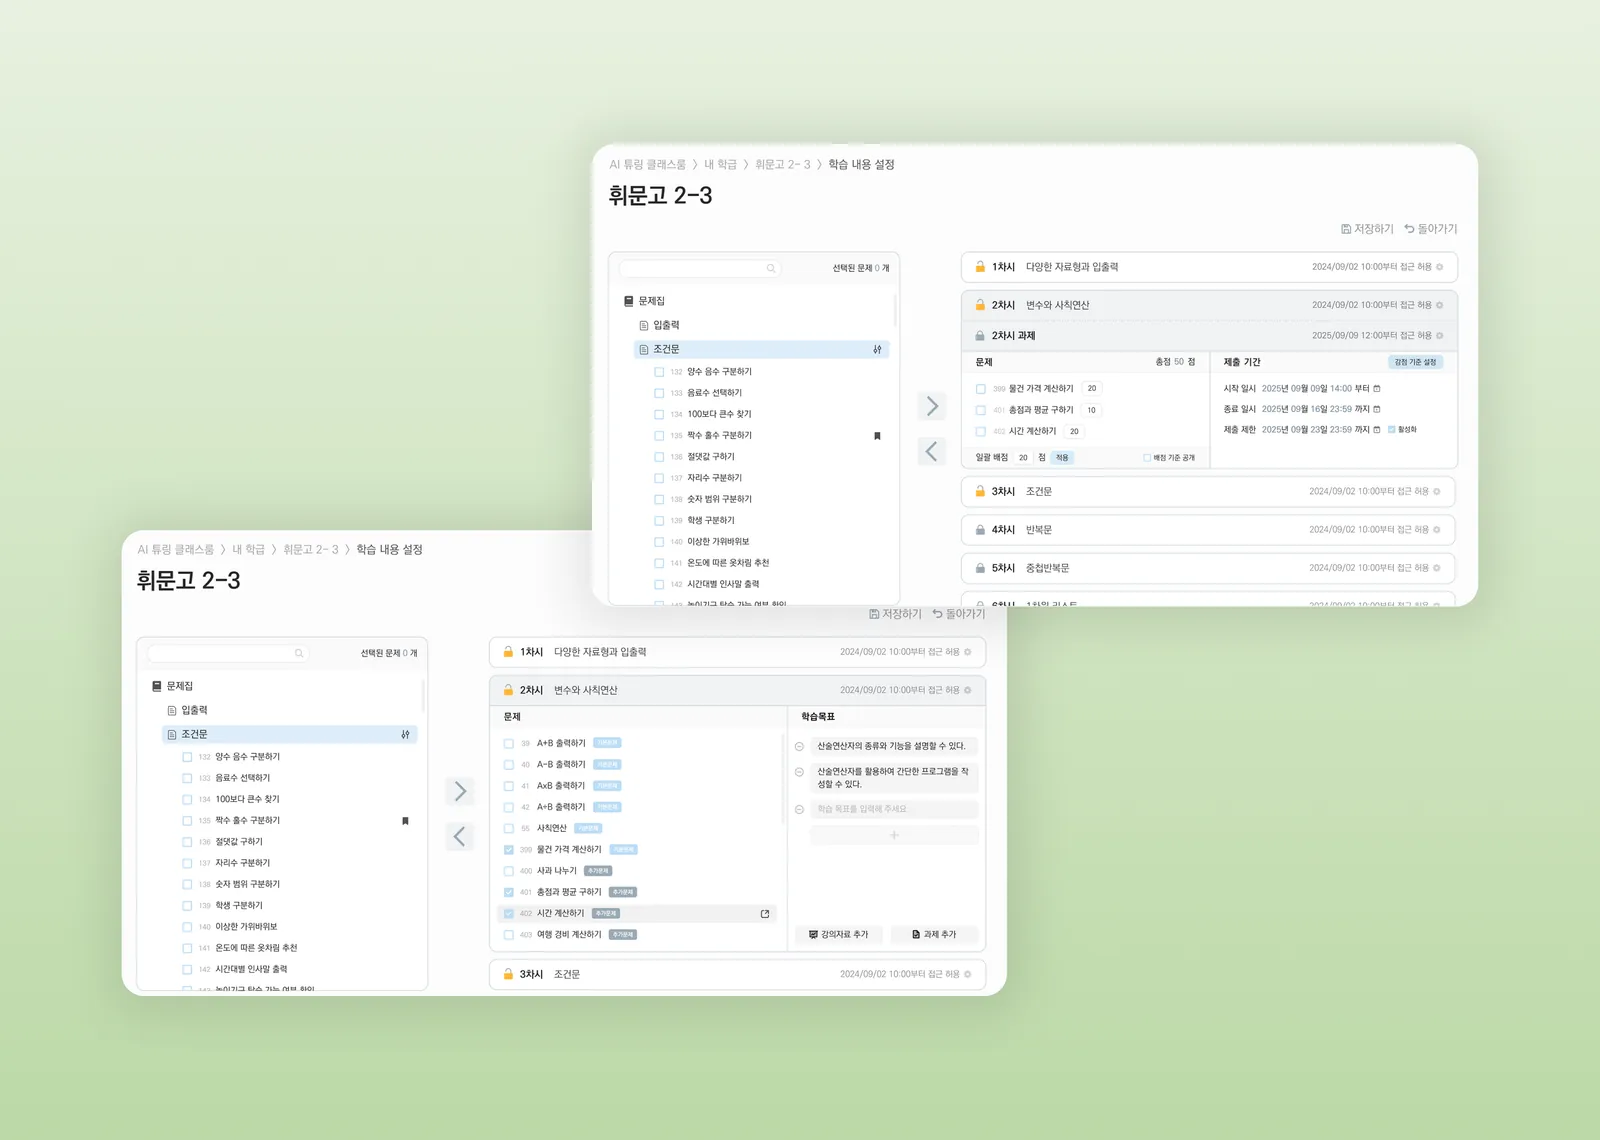Click the 강의자료 추가 button

click(838, 935)
